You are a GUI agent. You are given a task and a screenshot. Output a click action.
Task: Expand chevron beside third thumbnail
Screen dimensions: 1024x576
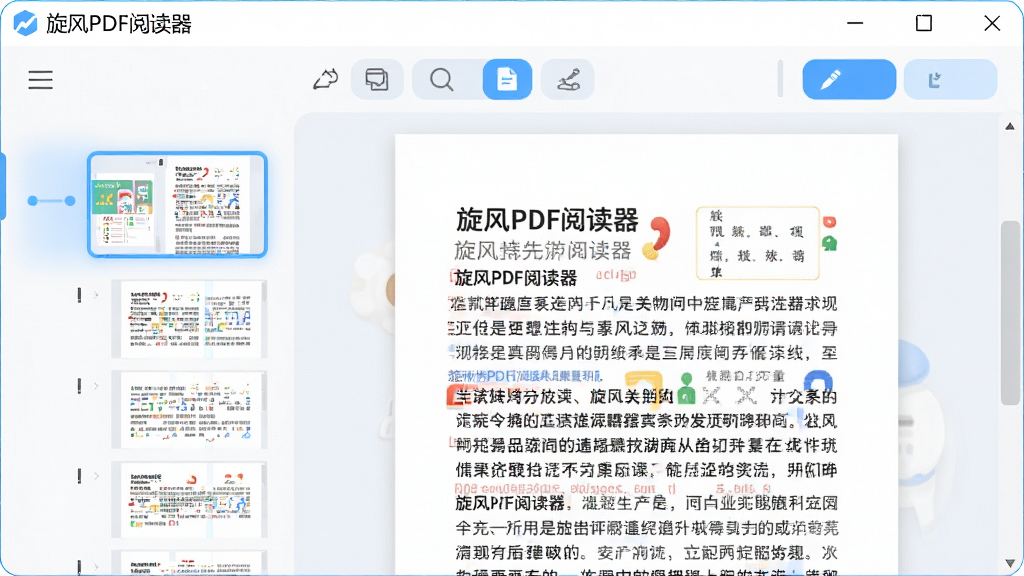(x=96, y=386)
